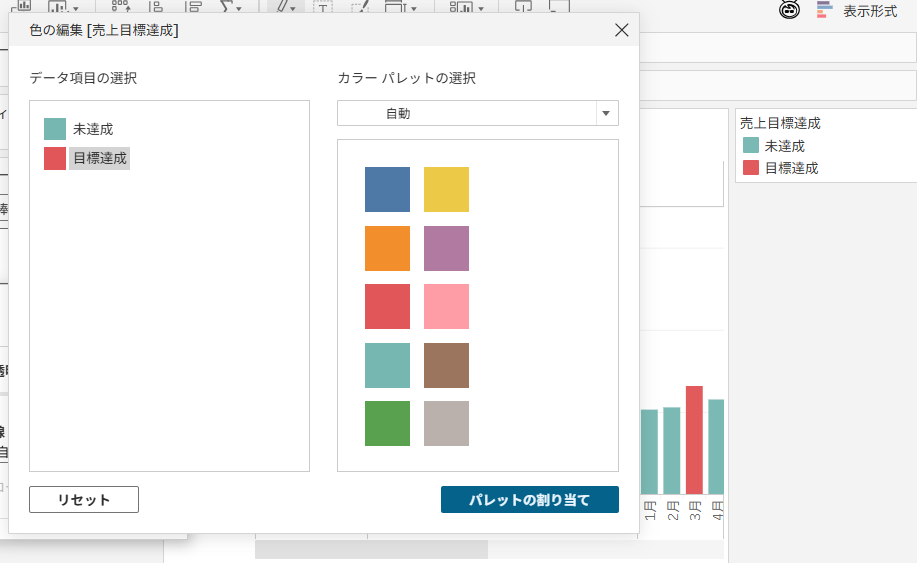Select the 未達成 data item
917x563 pixels.
[x=92, y=129]
